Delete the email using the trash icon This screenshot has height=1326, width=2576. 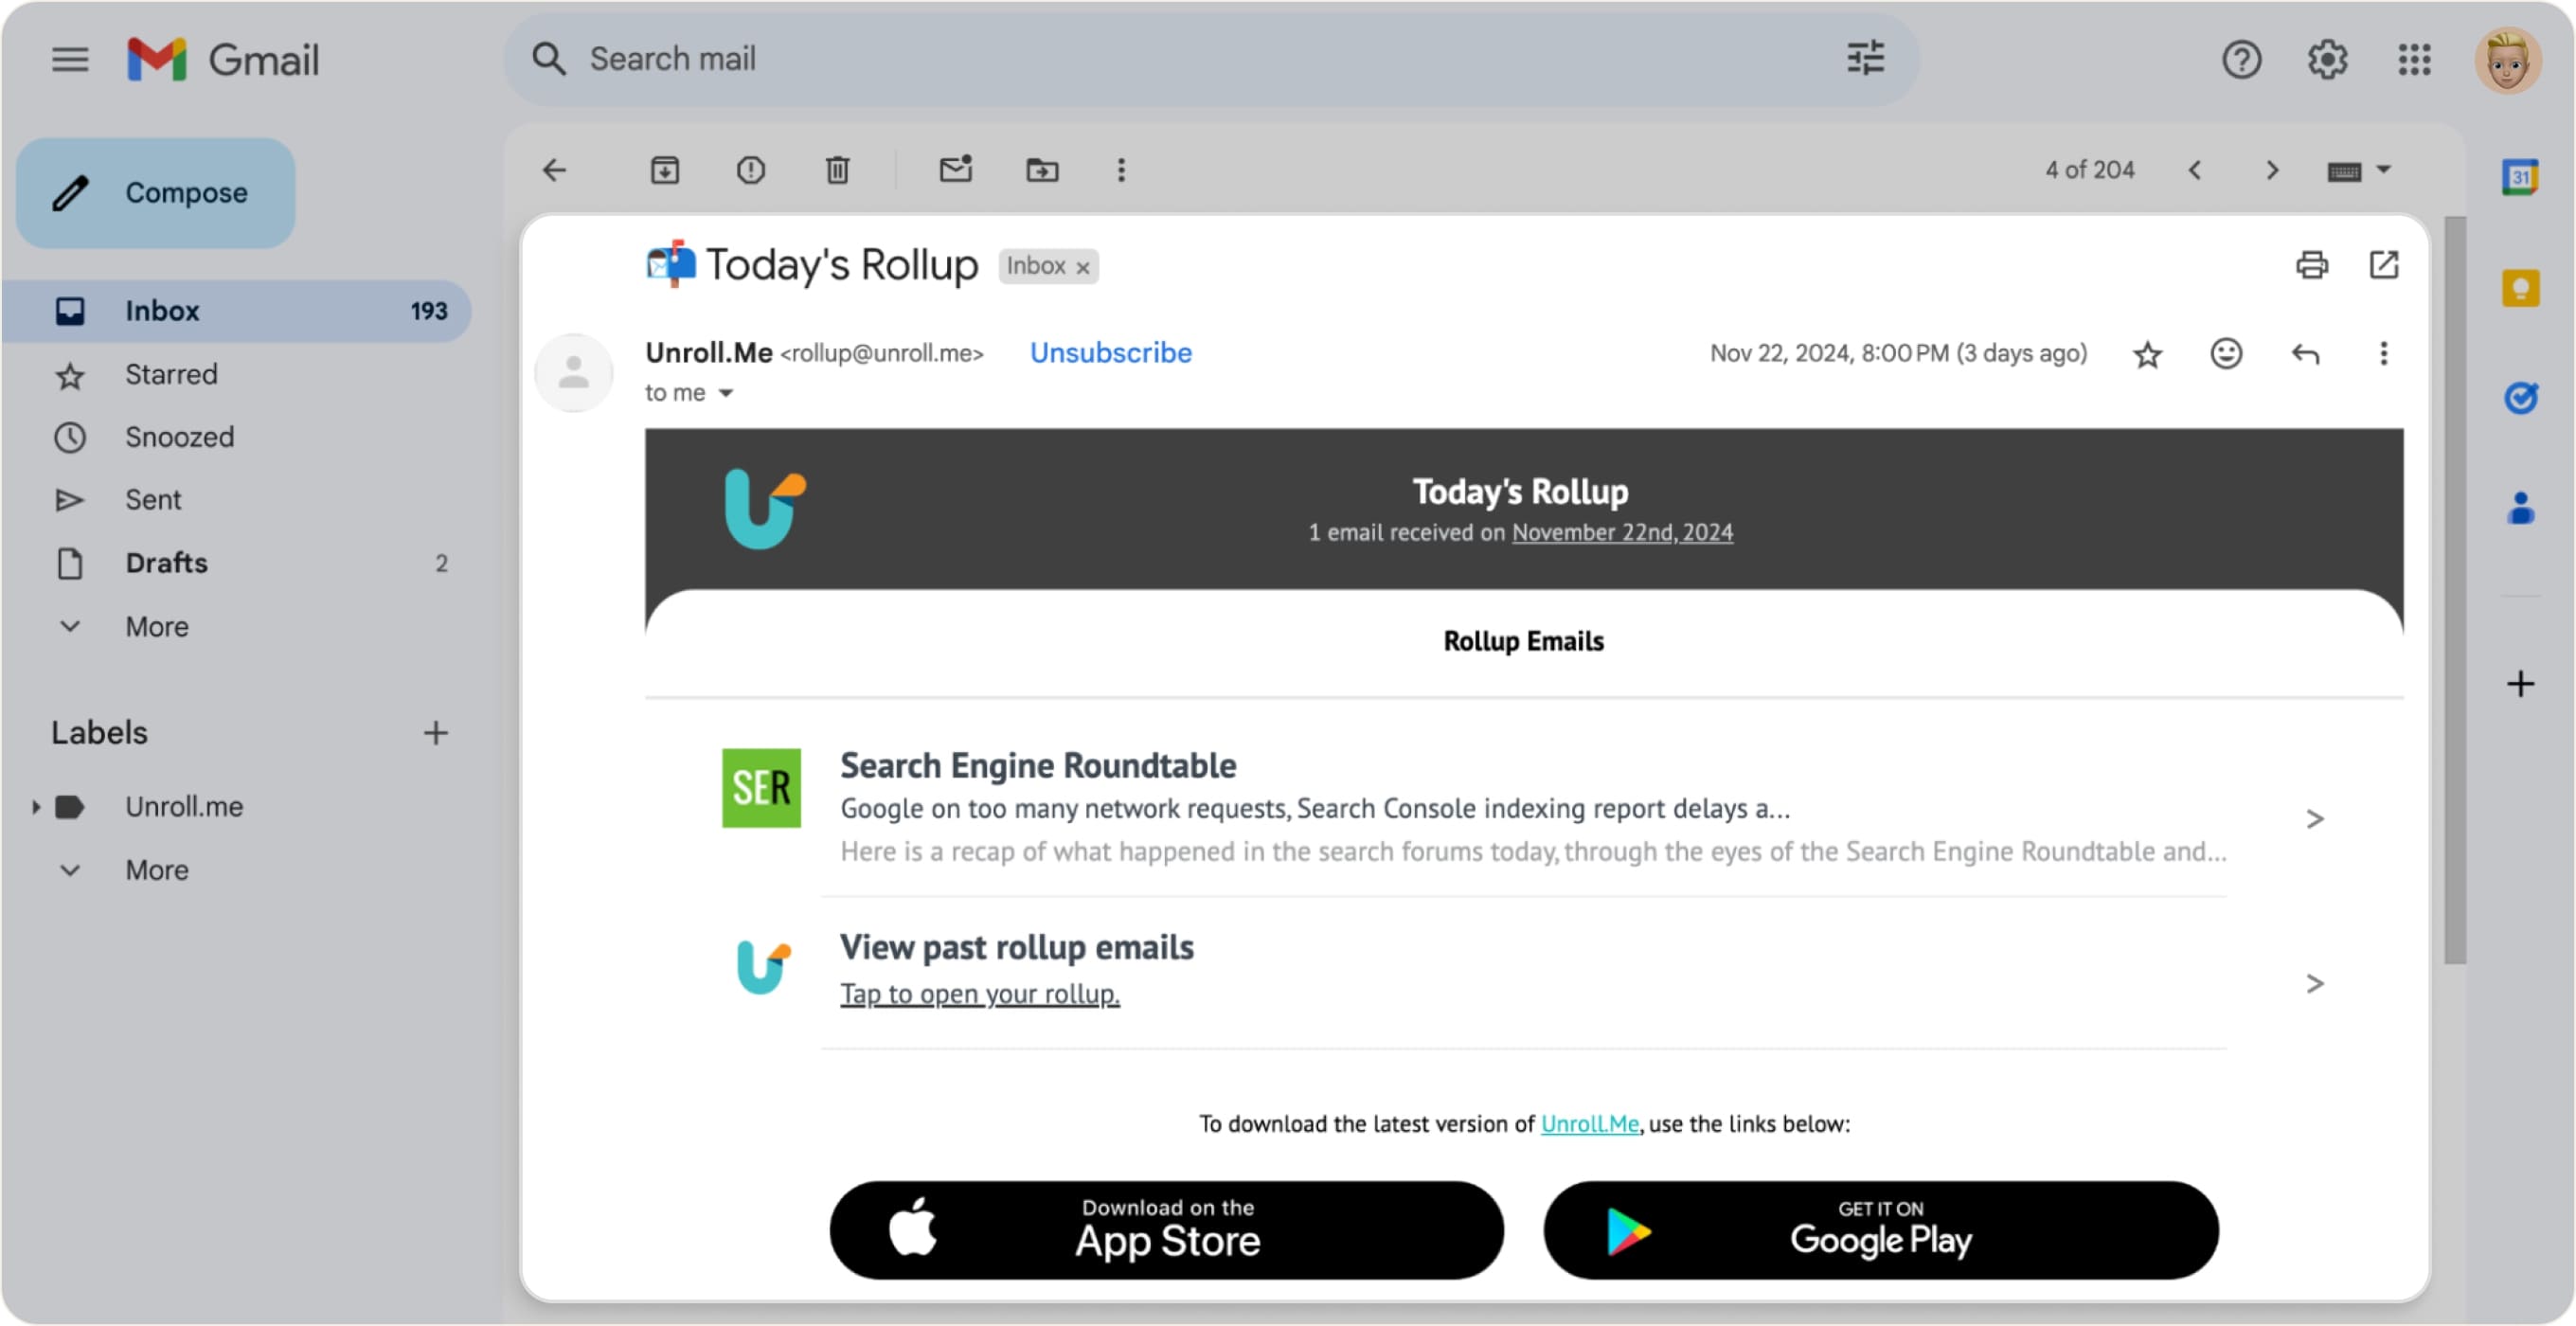[838, 170]
